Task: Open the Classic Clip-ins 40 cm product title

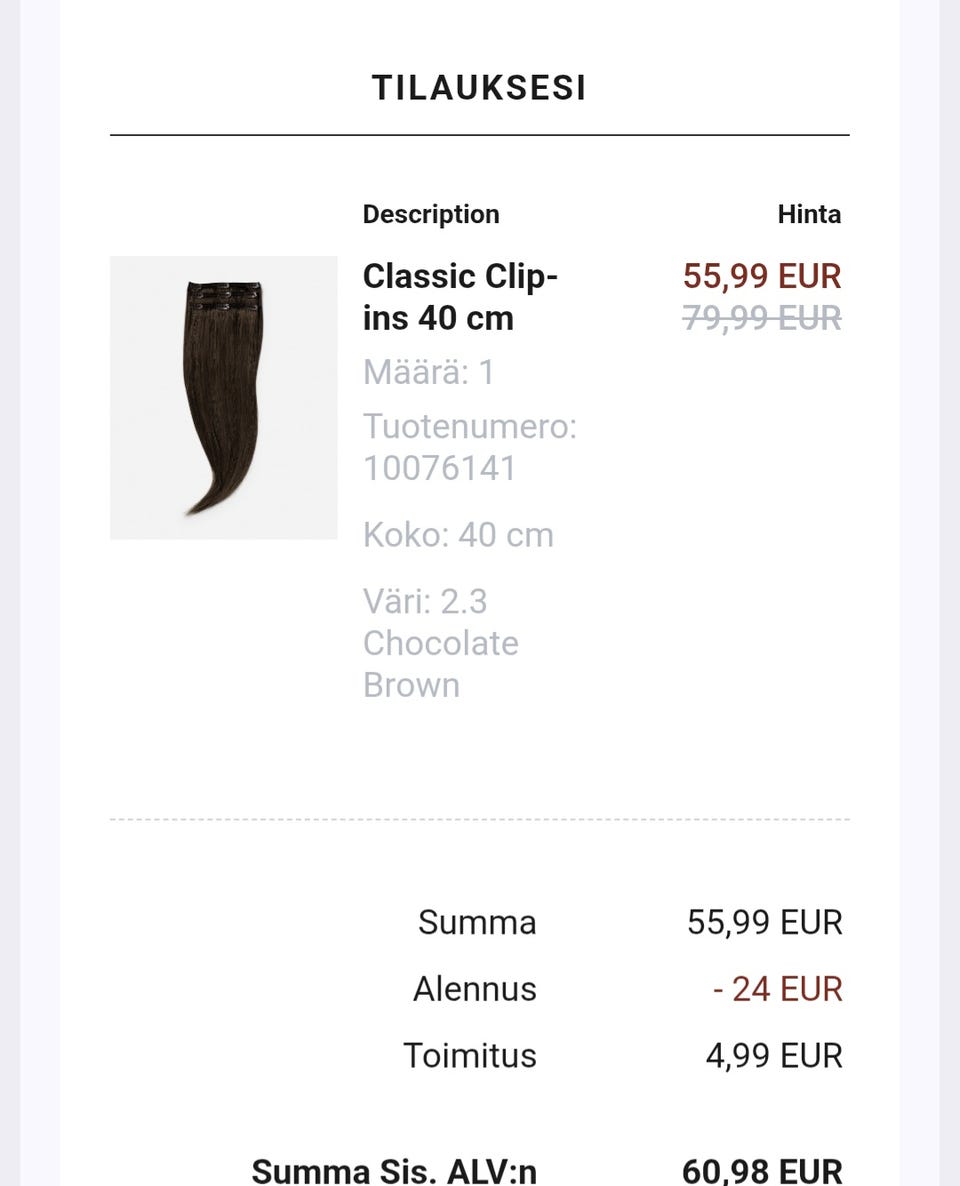Action: (x=460, y=297)
